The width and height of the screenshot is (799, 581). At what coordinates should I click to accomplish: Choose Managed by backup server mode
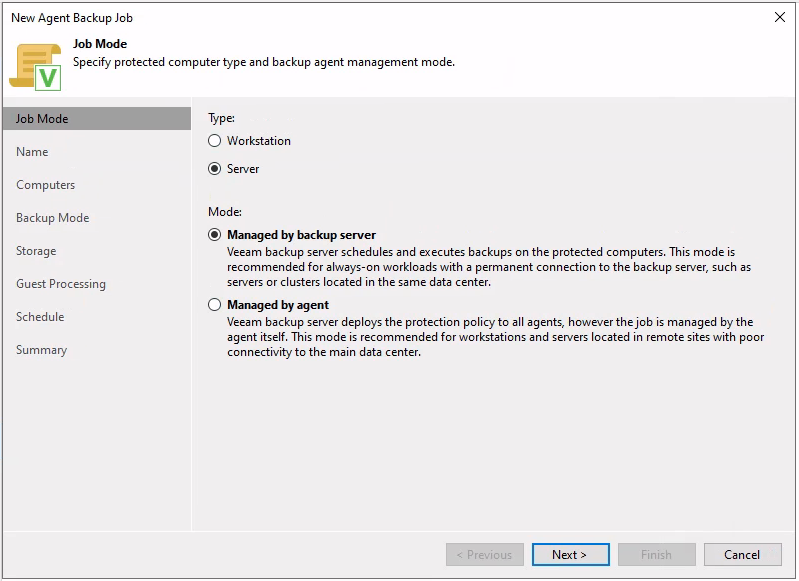215,234
